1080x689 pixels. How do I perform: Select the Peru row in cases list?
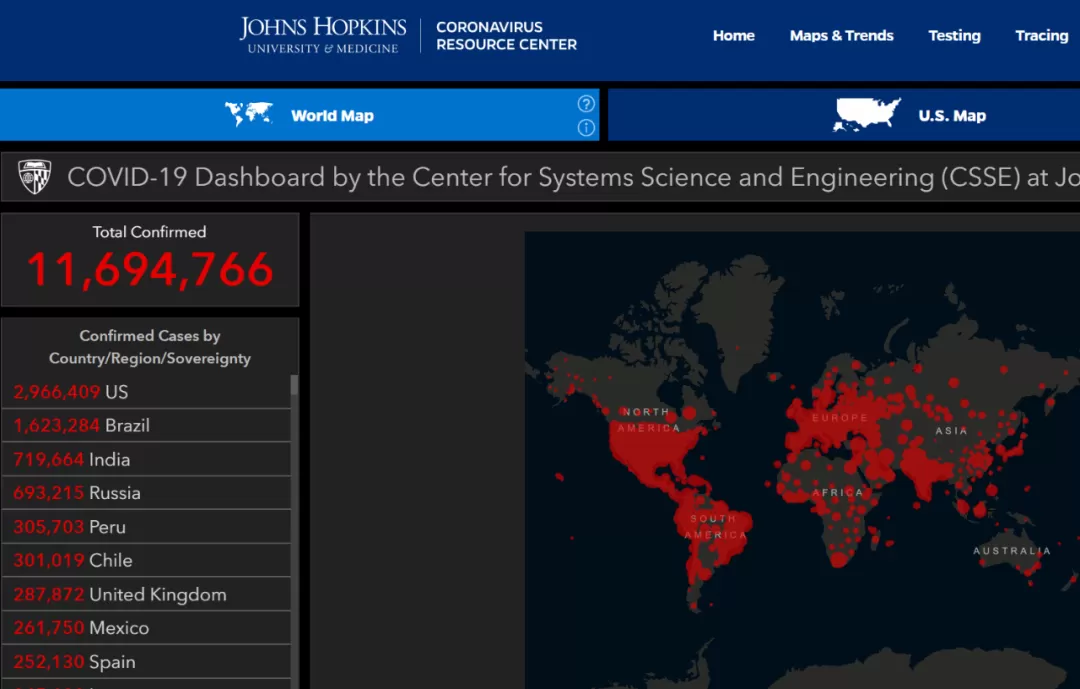tap(146, 527)
